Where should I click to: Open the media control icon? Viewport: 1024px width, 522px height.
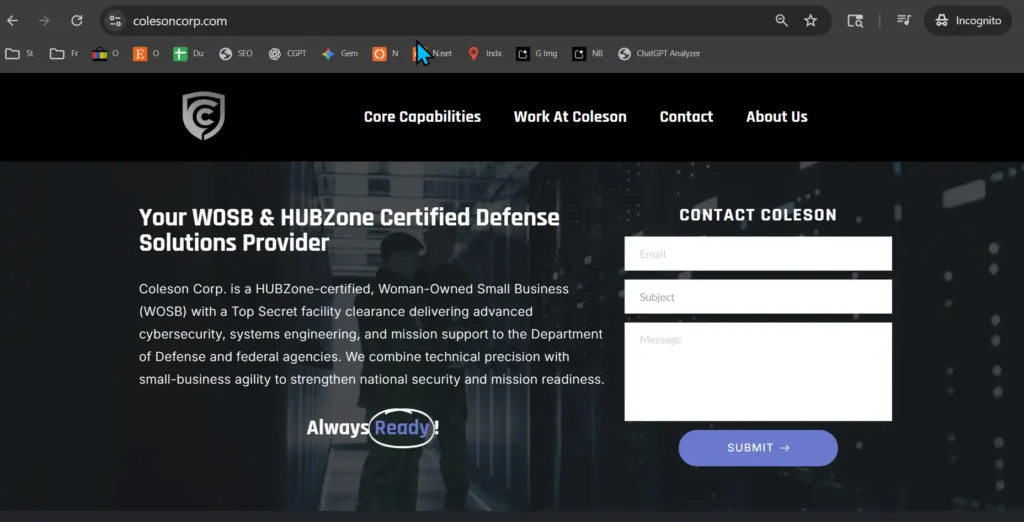tap(904, 20)
